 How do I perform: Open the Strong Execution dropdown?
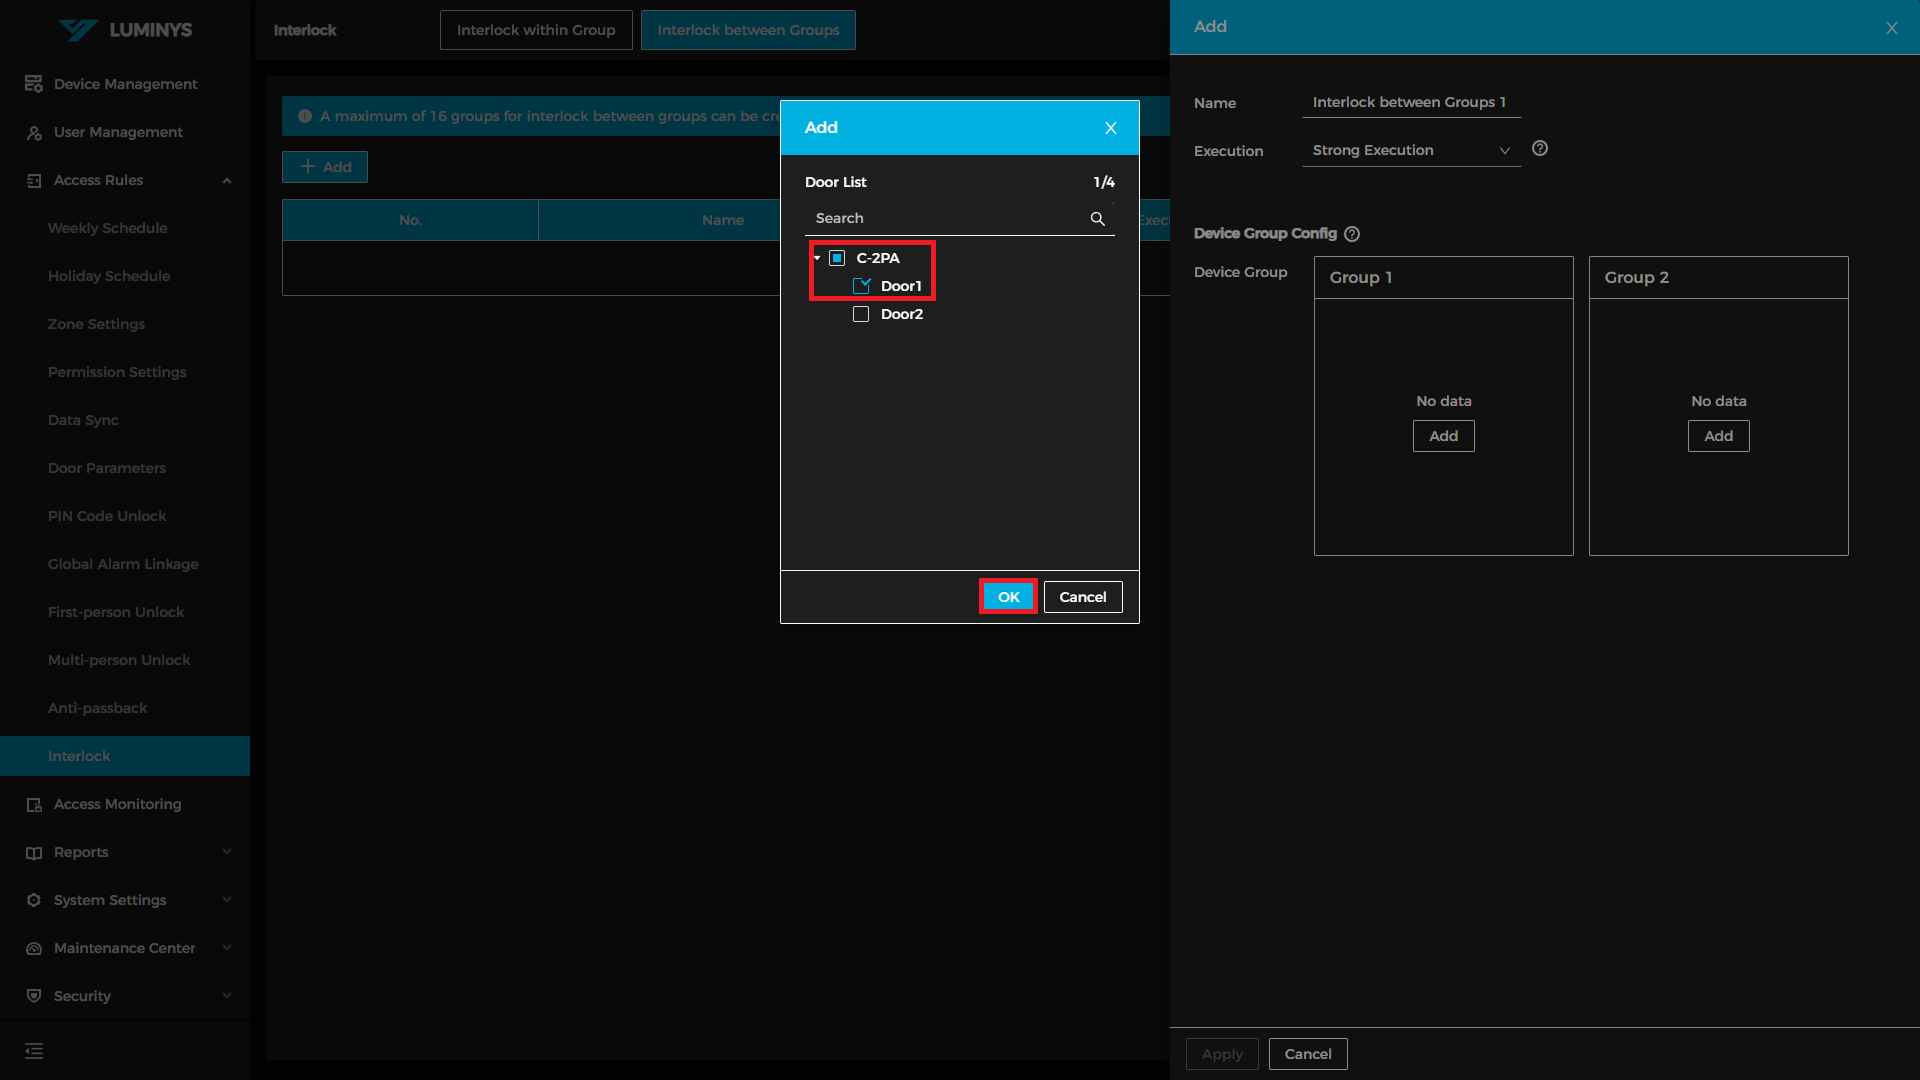coord(1410,150)
